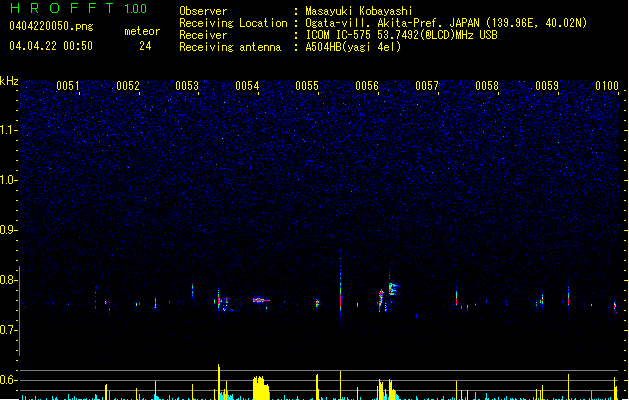This screenshot has width=629, height=400.
Task: Click the bright echo cluster right of 0056
Action: 393,288
